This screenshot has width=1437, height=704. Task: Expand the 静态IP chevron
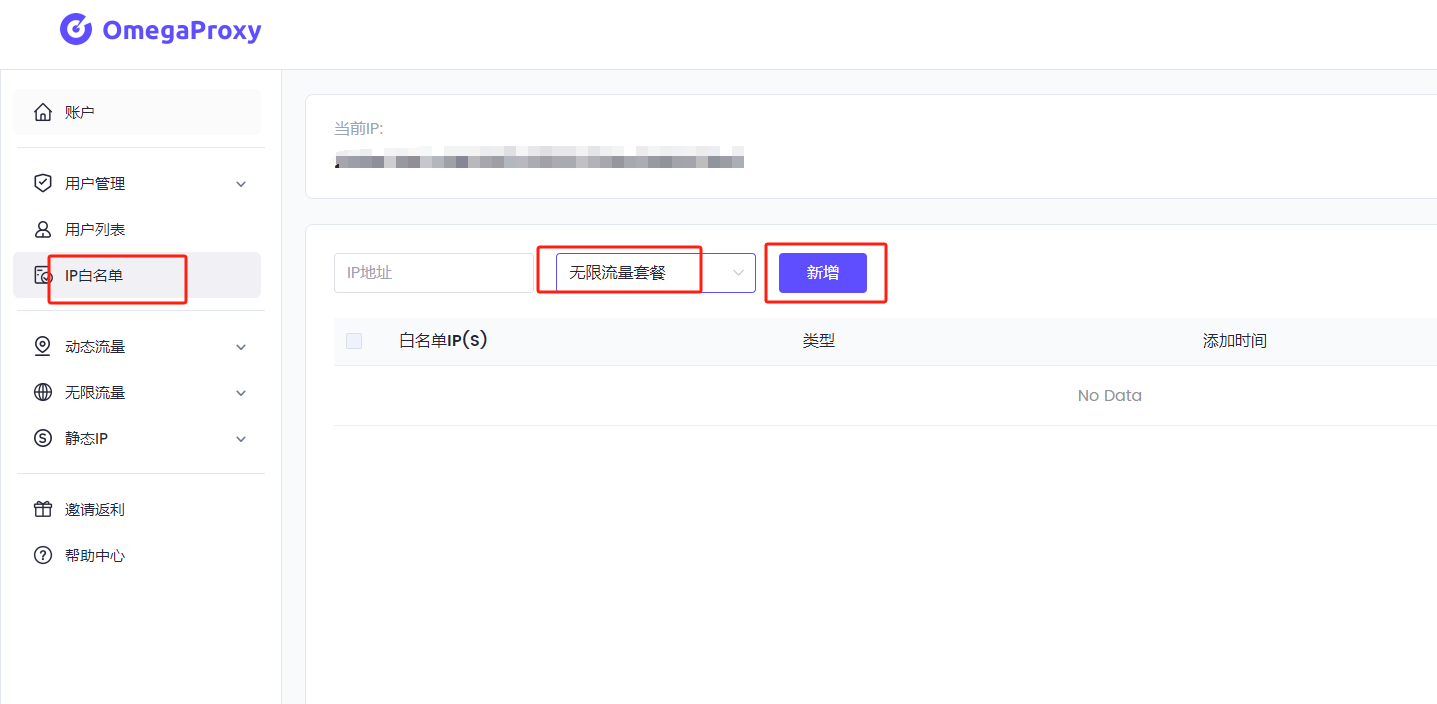click(241, 439)
